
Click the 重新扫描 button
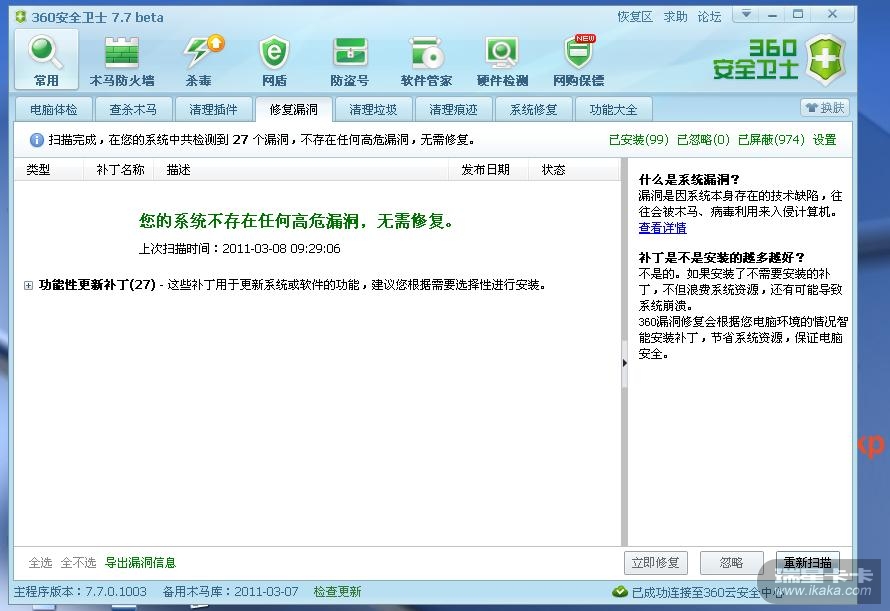point(808,563)
